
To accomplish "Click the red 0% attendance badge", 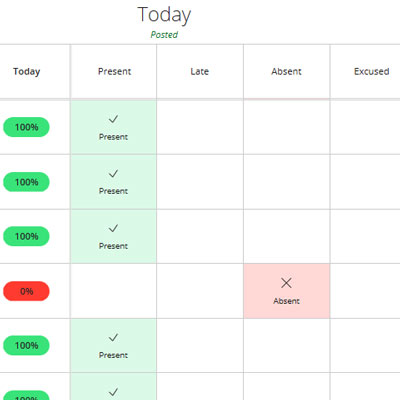I will 26,291.
